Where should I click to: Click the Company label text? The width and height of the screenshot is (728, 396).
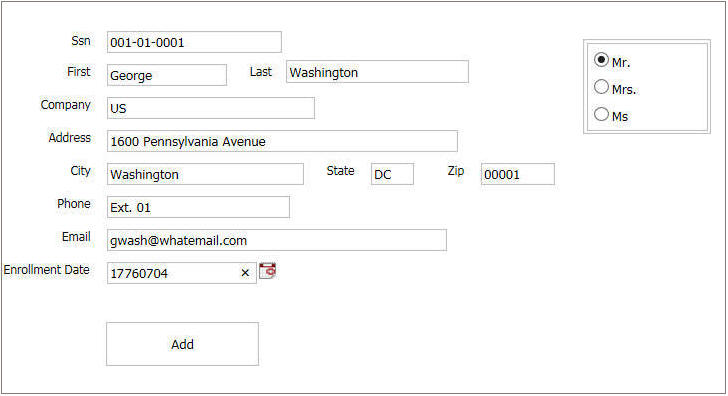[x=65, y=105]
